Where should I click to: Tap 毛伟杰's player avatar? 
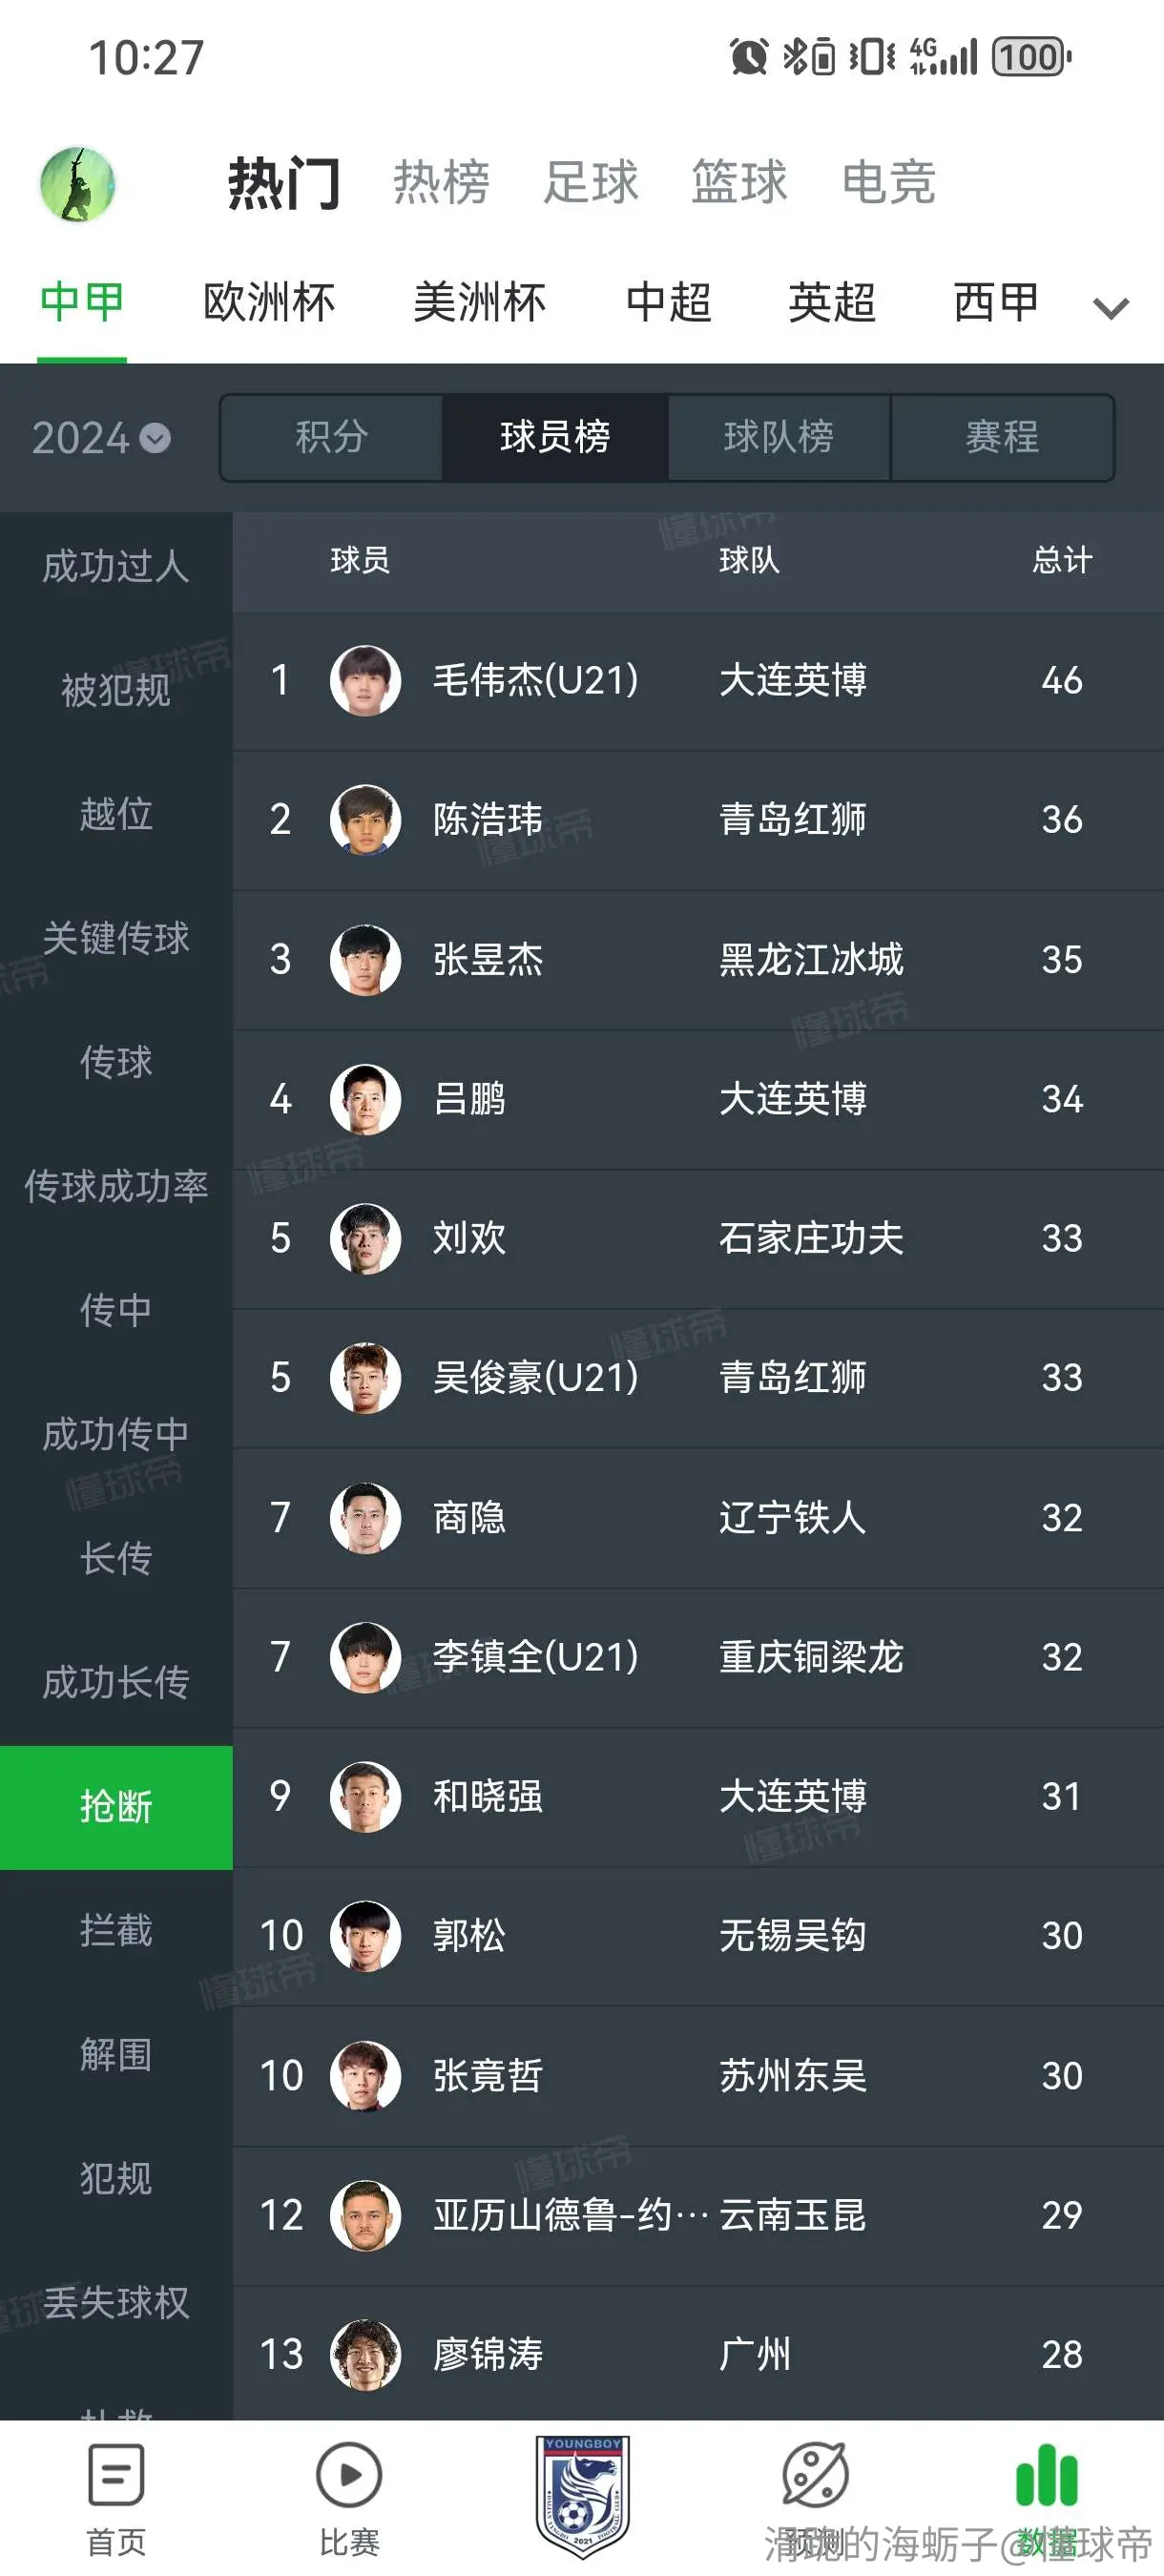366,680
